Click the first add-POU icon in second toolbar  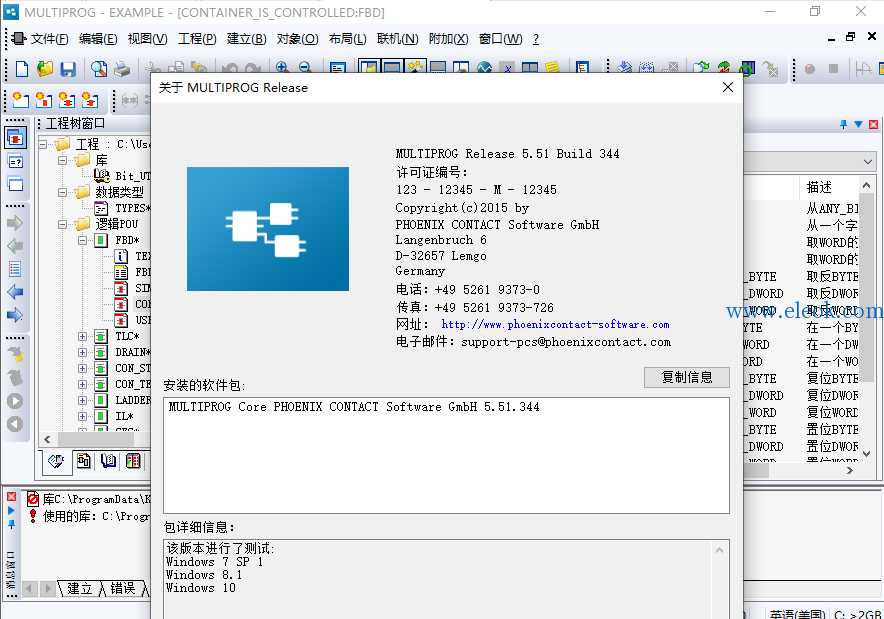[x=21, y=100]
